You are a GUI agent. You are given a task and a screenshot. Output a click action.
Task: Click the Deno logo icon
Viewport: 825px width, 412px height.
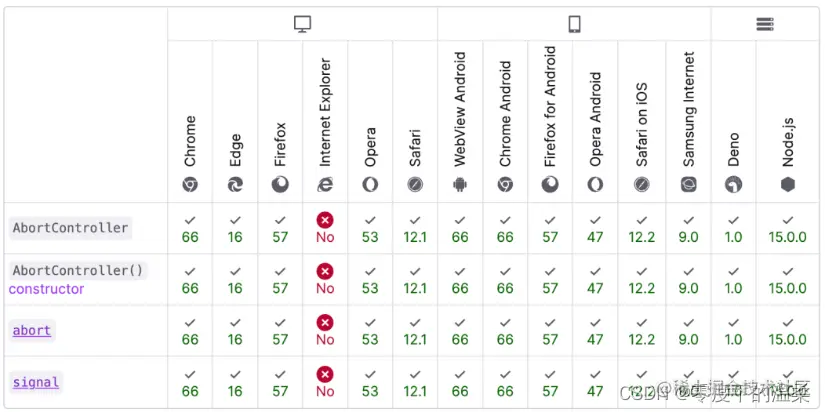(734, 184)
